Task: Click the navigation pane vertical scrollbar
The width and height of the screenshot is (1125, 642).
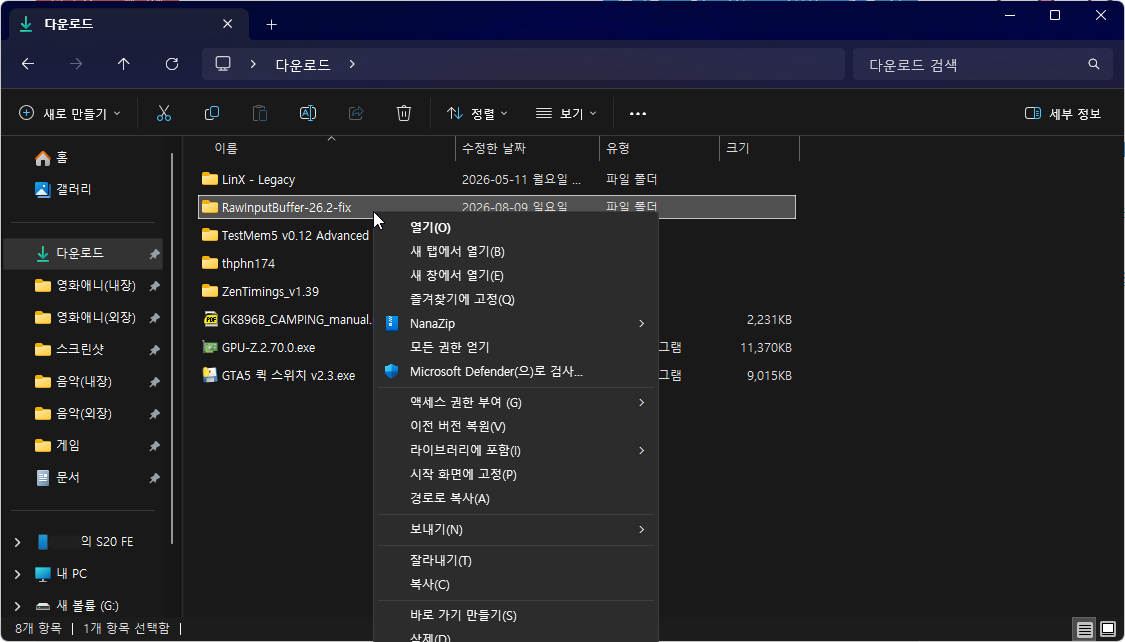Action: (x=172, y=348)
